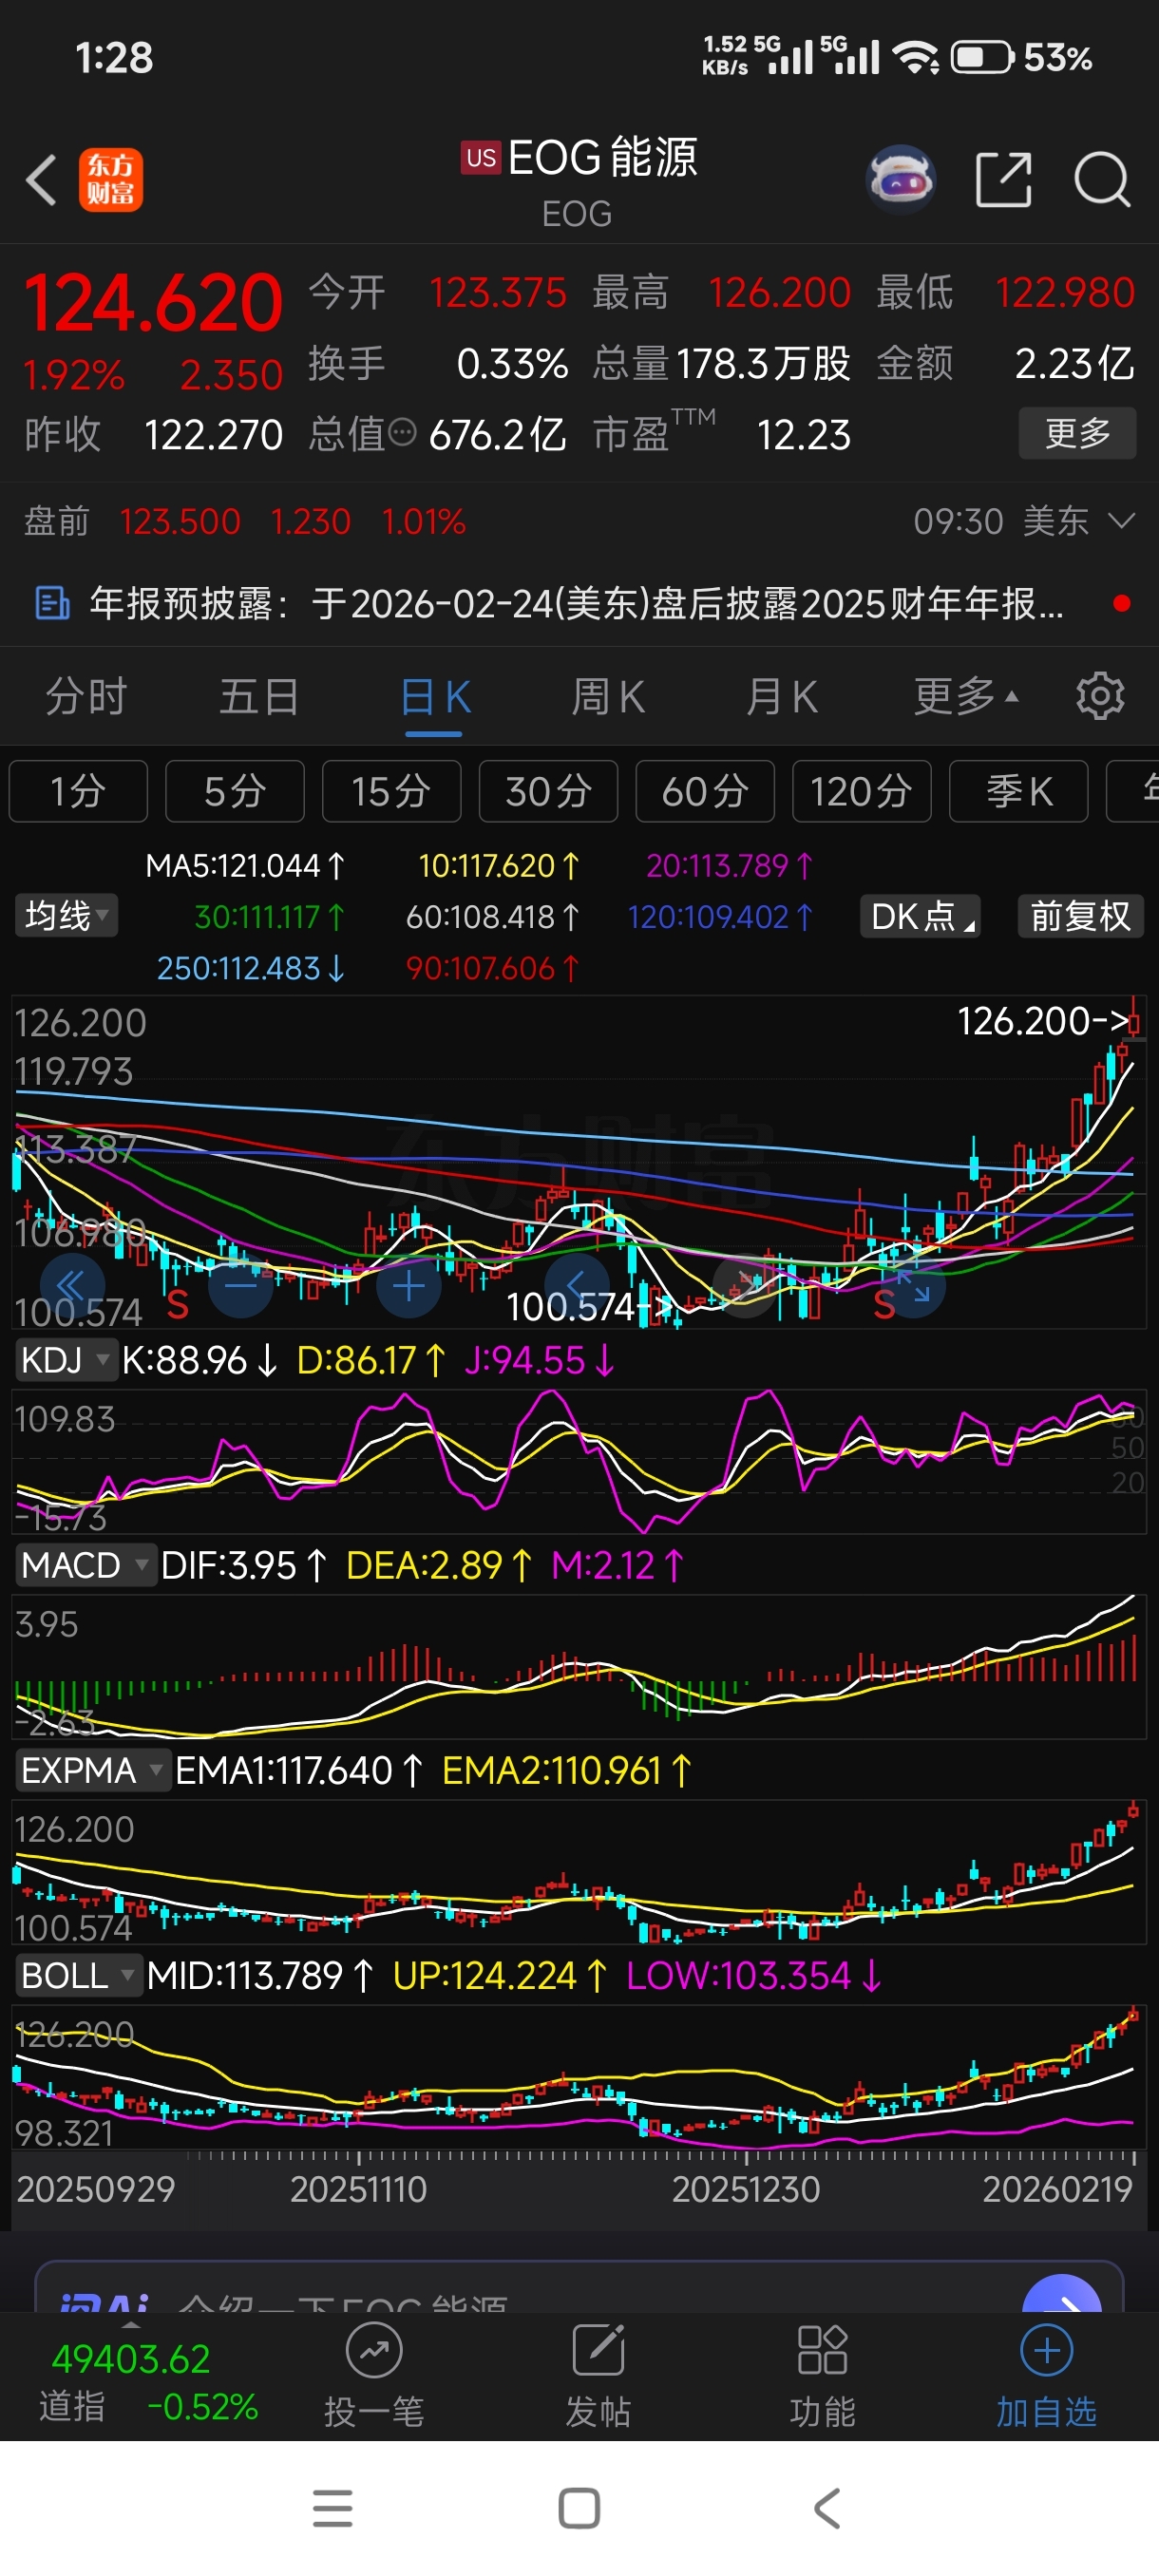The width and height of the screenshot is (1159, 2576).
Task: Tap Android home square button
Action: coord(579,2508)
